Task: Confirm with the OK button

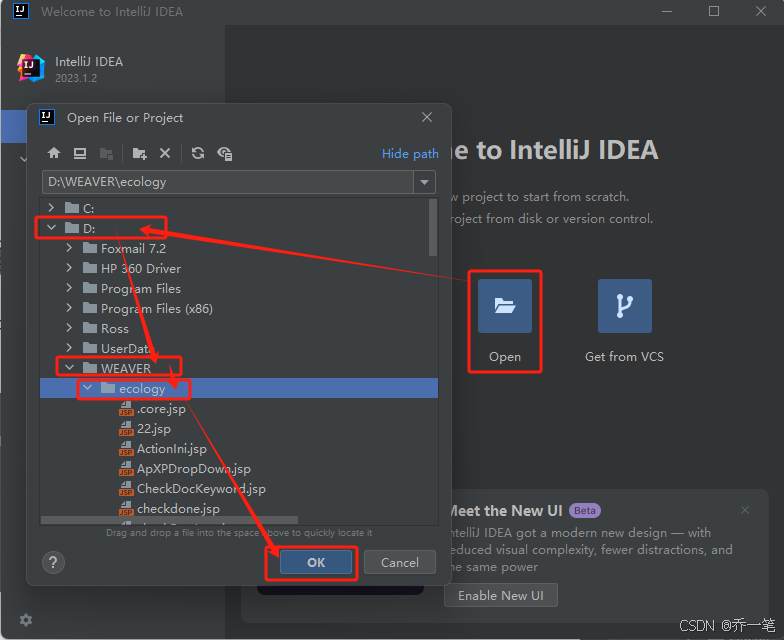Action: (x=316, y=562)
